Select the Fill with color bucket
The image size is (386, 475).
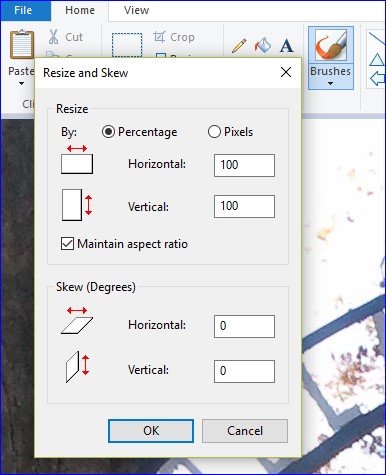click(263, 45)
